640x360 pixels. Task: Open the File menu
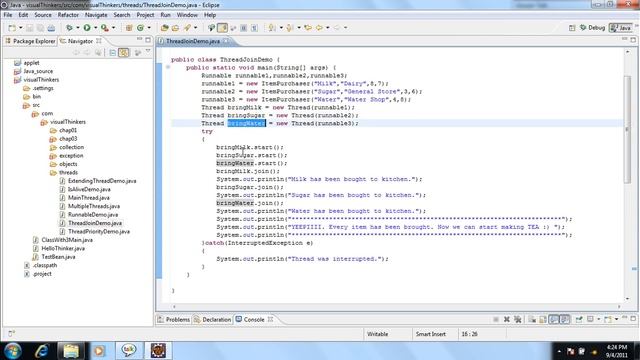8,15
